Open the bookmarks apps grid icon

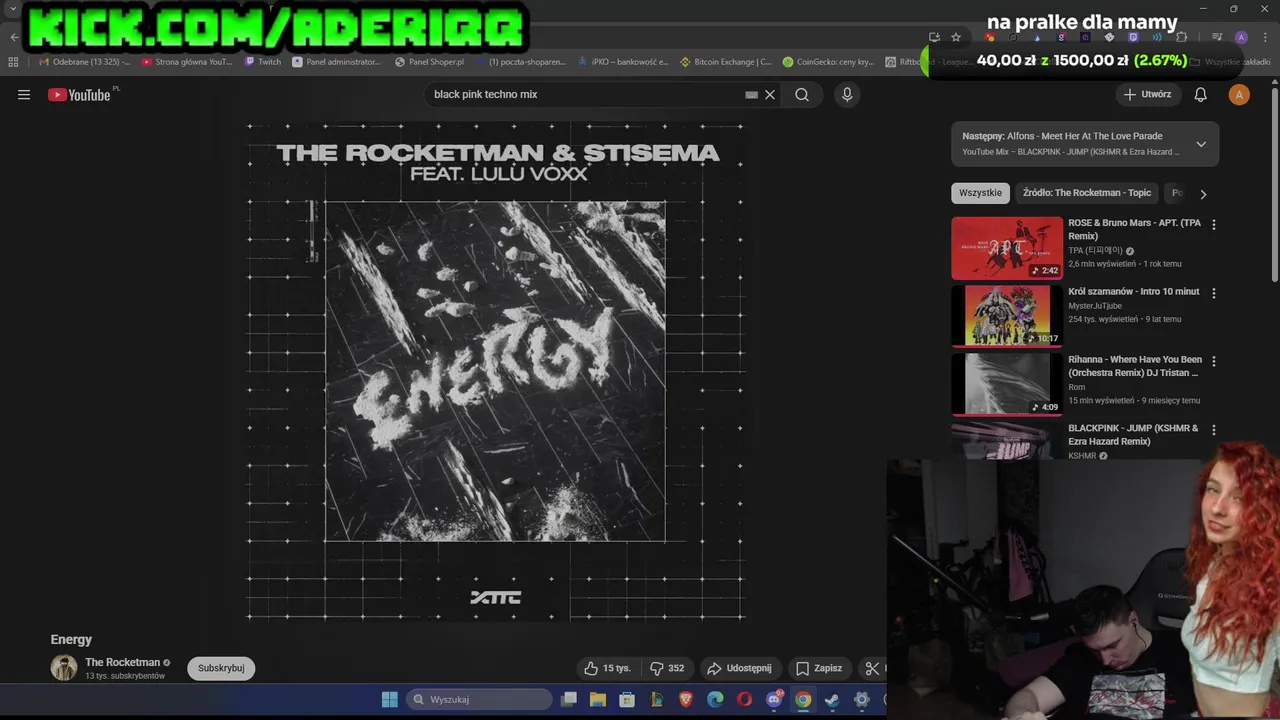point(13,62)
